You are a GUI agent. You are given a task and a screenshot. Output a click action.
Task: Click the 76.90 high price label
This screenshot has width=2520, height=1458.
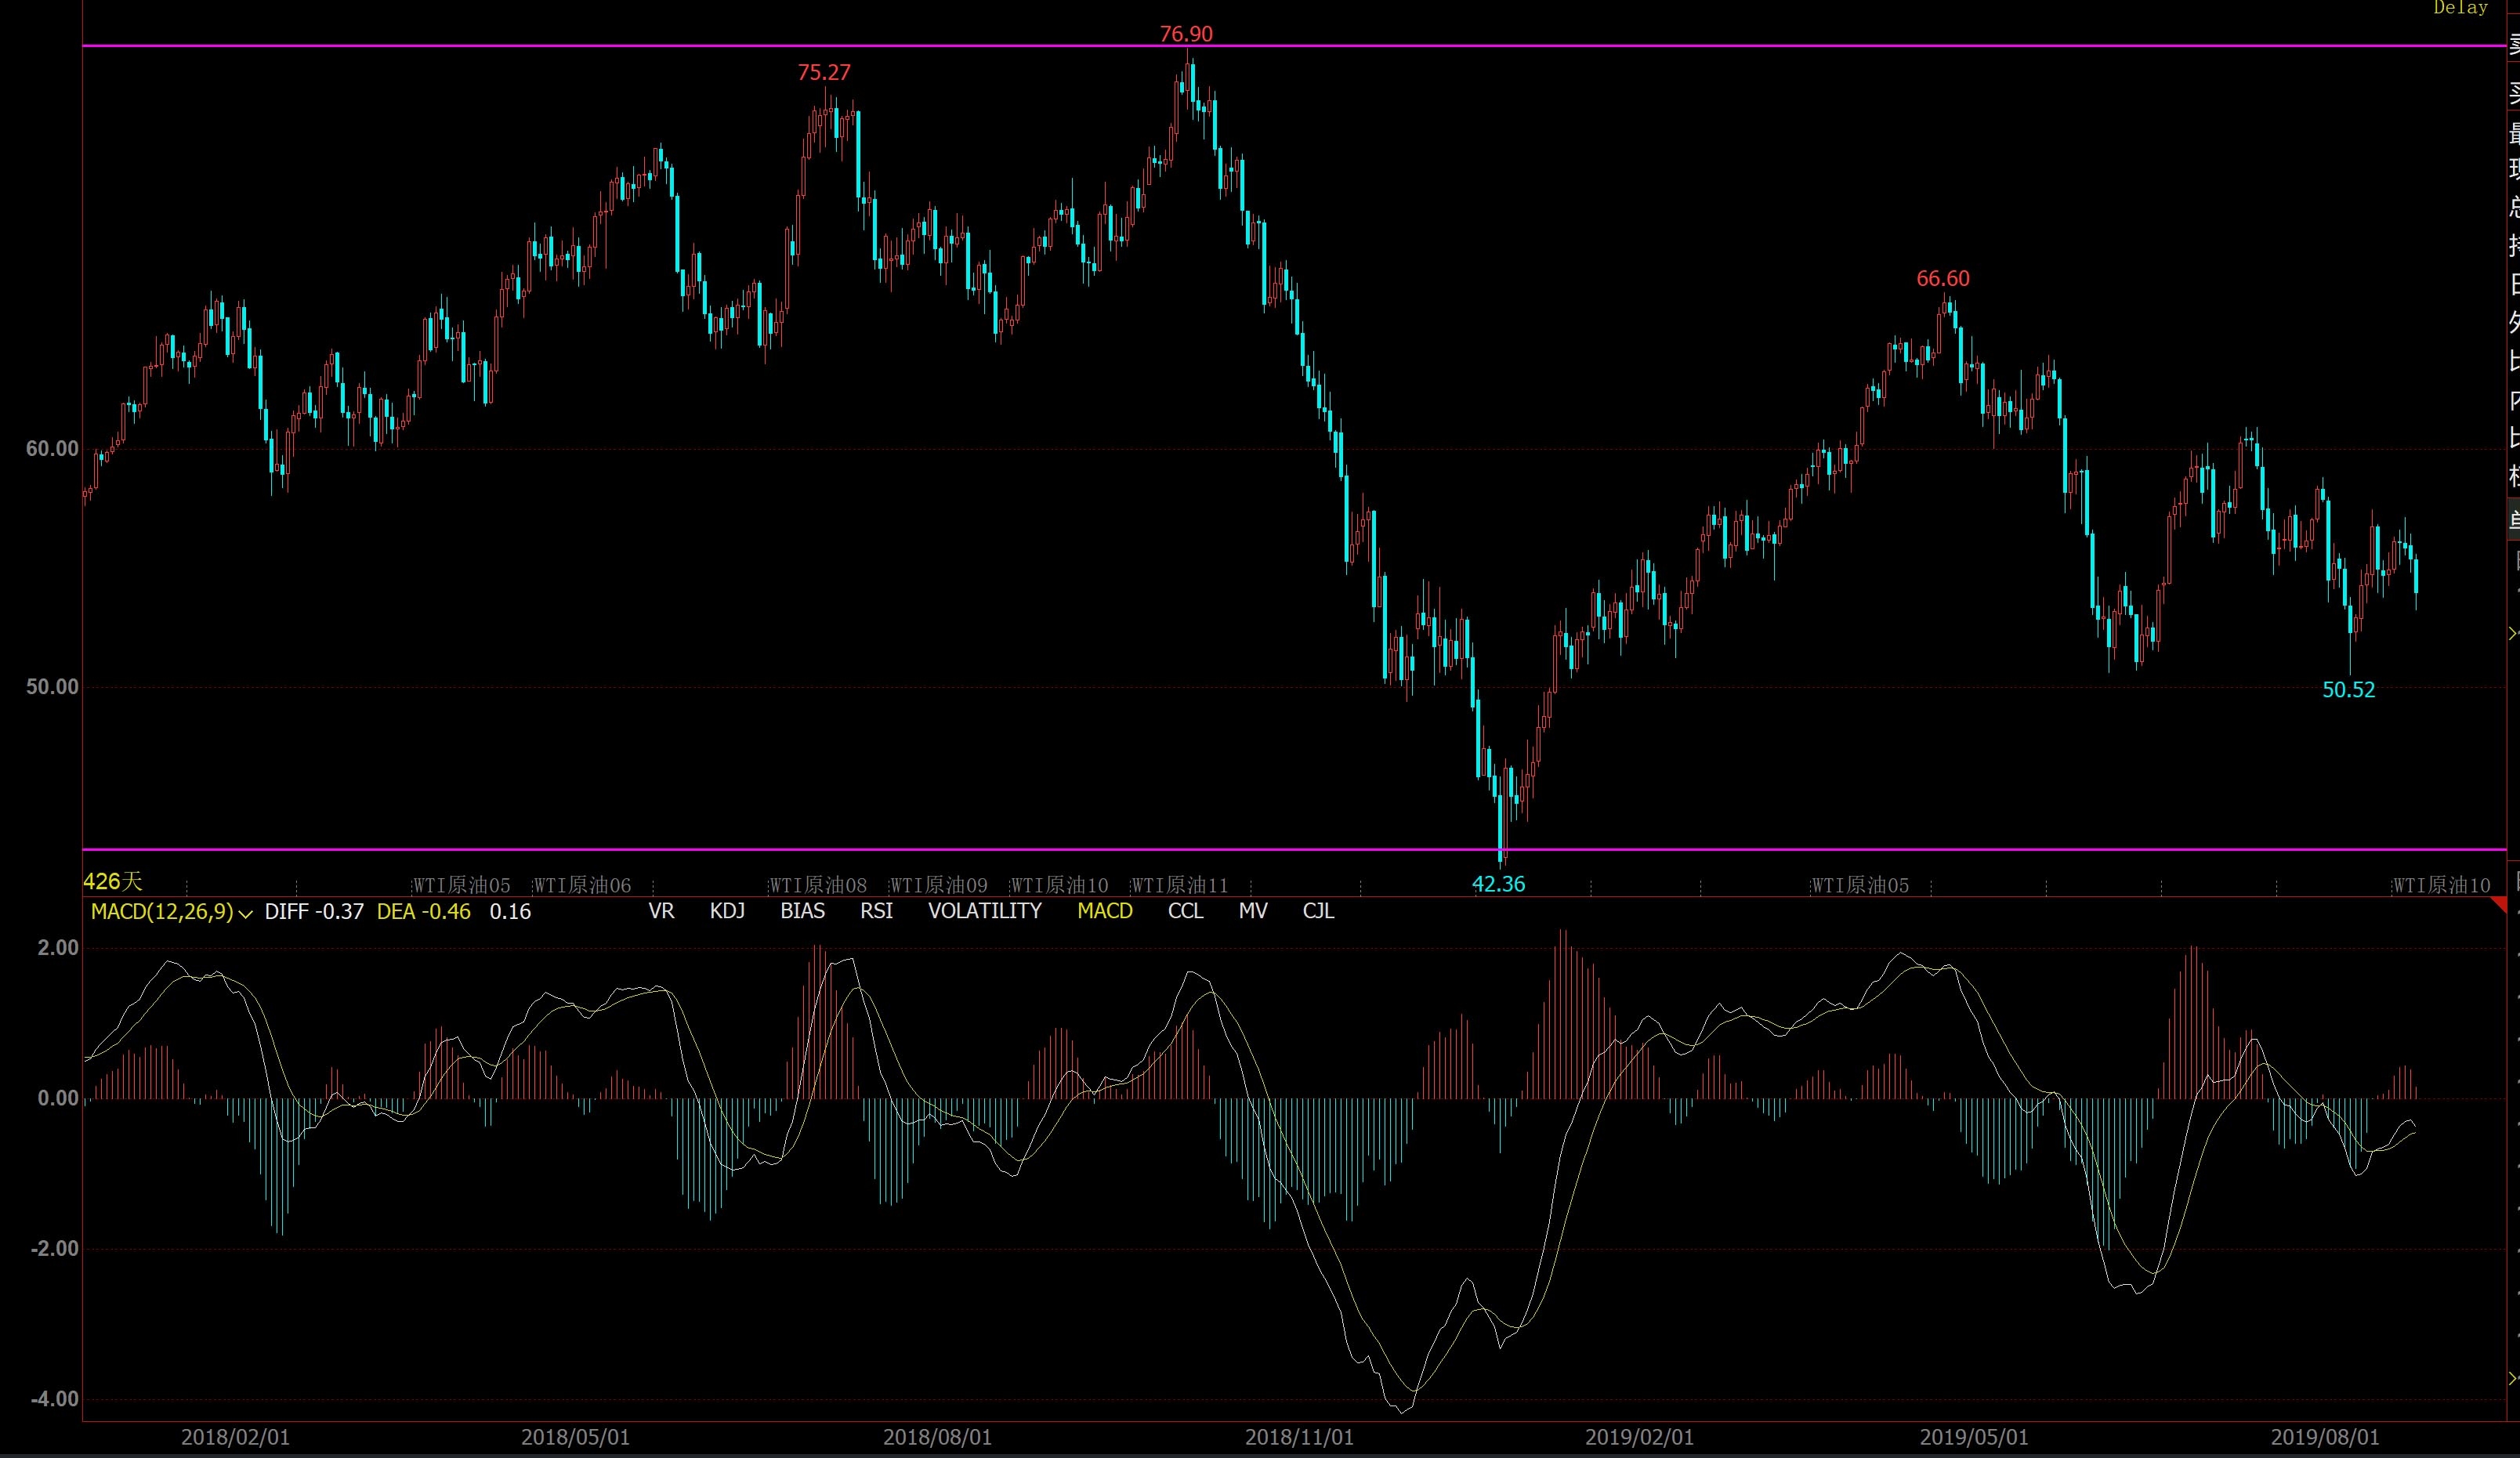(x=1186, y=34)
